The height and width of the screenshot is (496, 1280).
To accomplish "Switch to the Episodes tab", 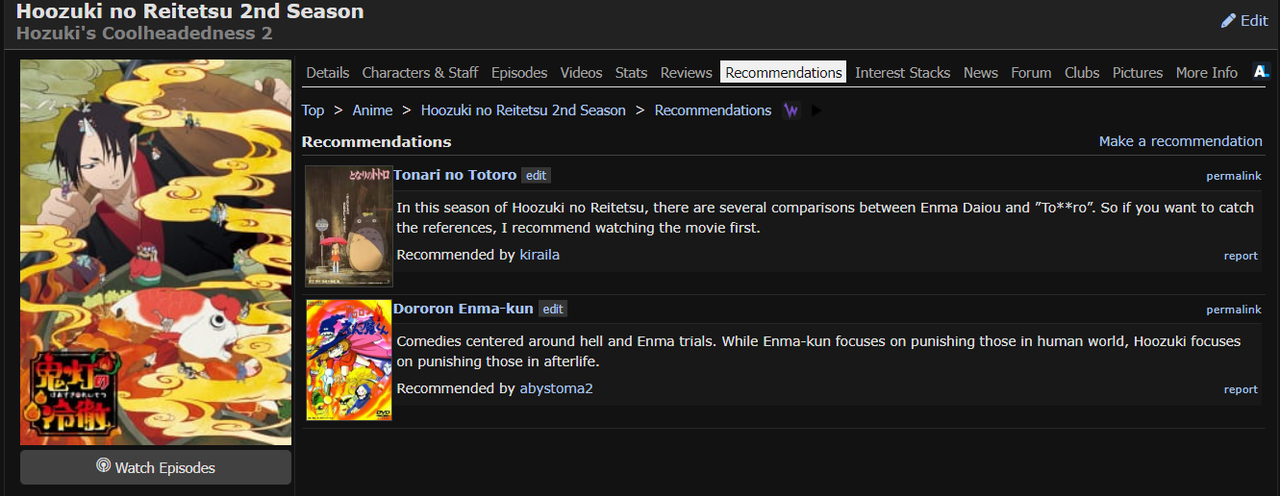I will click(519, 72).
